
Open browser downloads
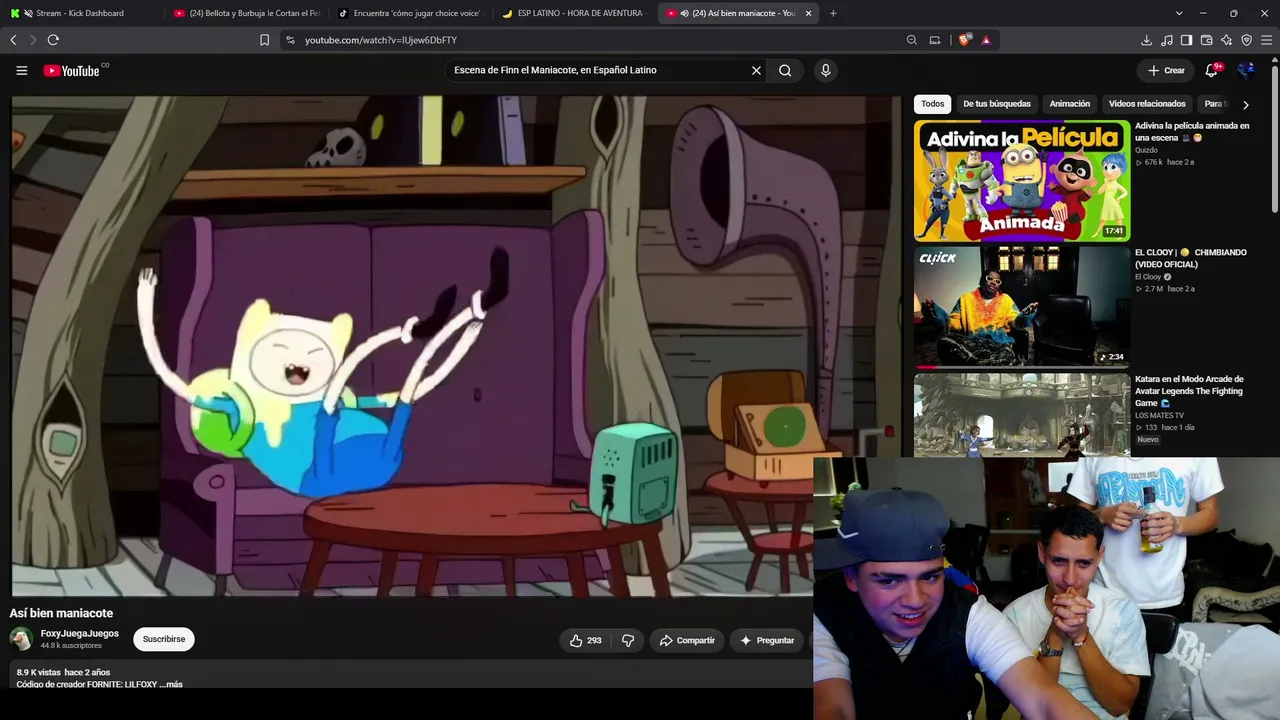coord(1146,40)
